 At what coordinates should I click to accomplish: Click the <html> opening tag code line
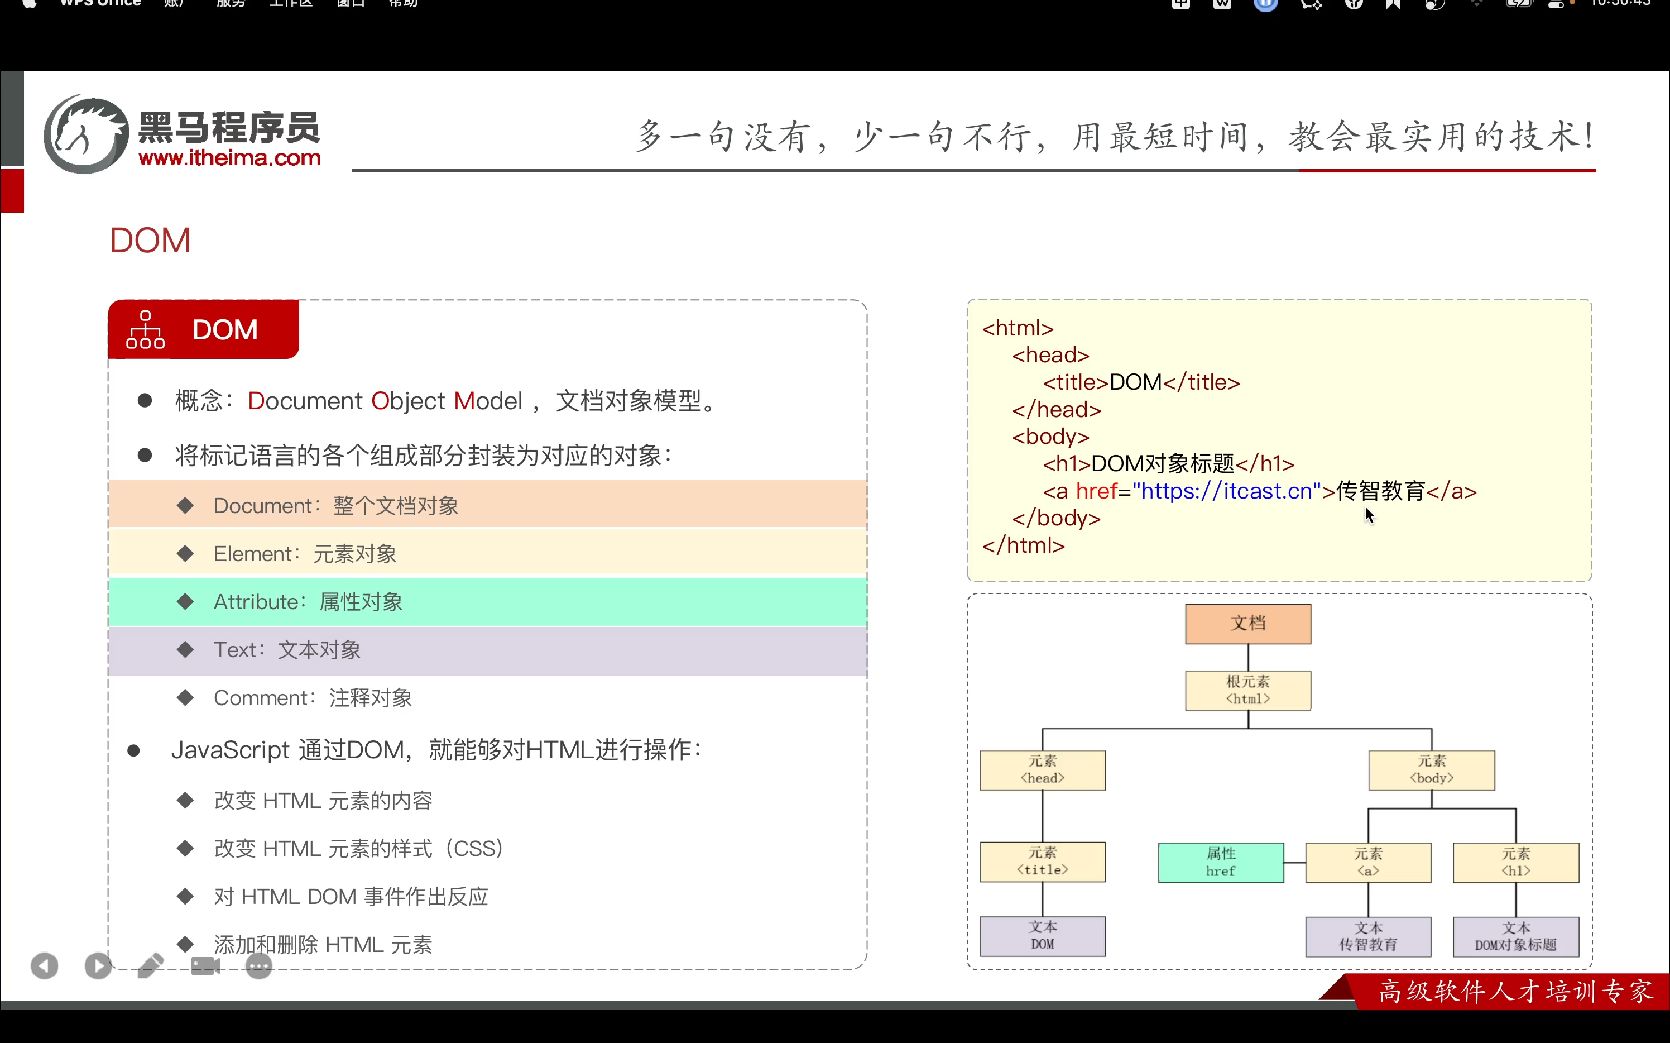1018,328
